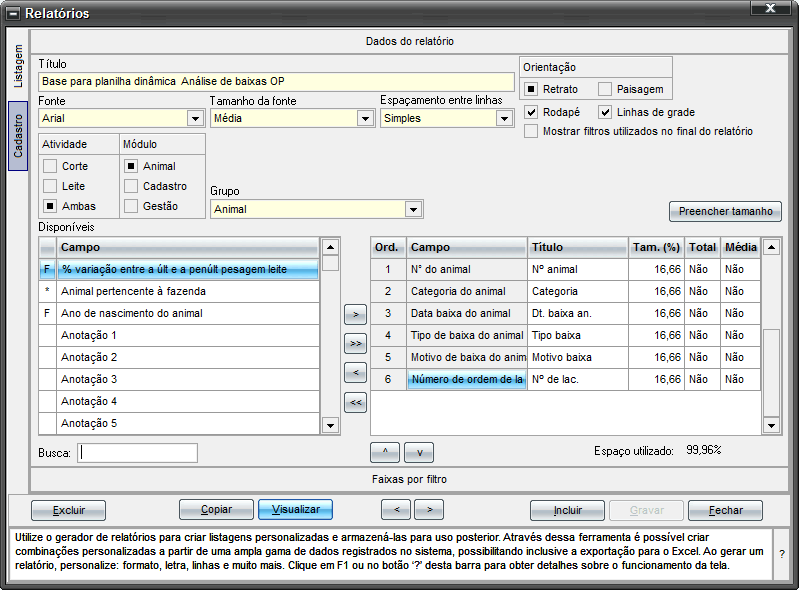Screen dimensions: 799x590
Task: Select 'Número de ordem de la' cell
Action: [466, 379]
